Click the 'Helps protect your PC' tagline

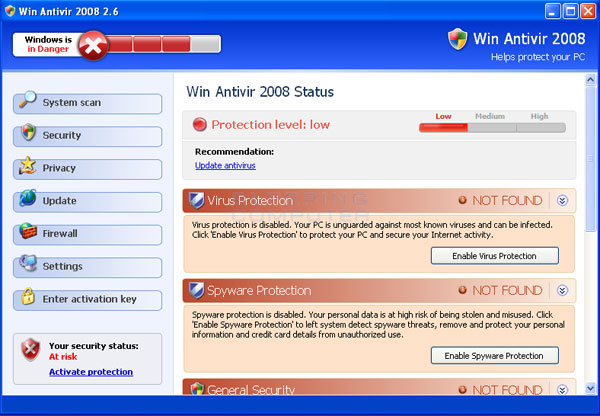538,57
